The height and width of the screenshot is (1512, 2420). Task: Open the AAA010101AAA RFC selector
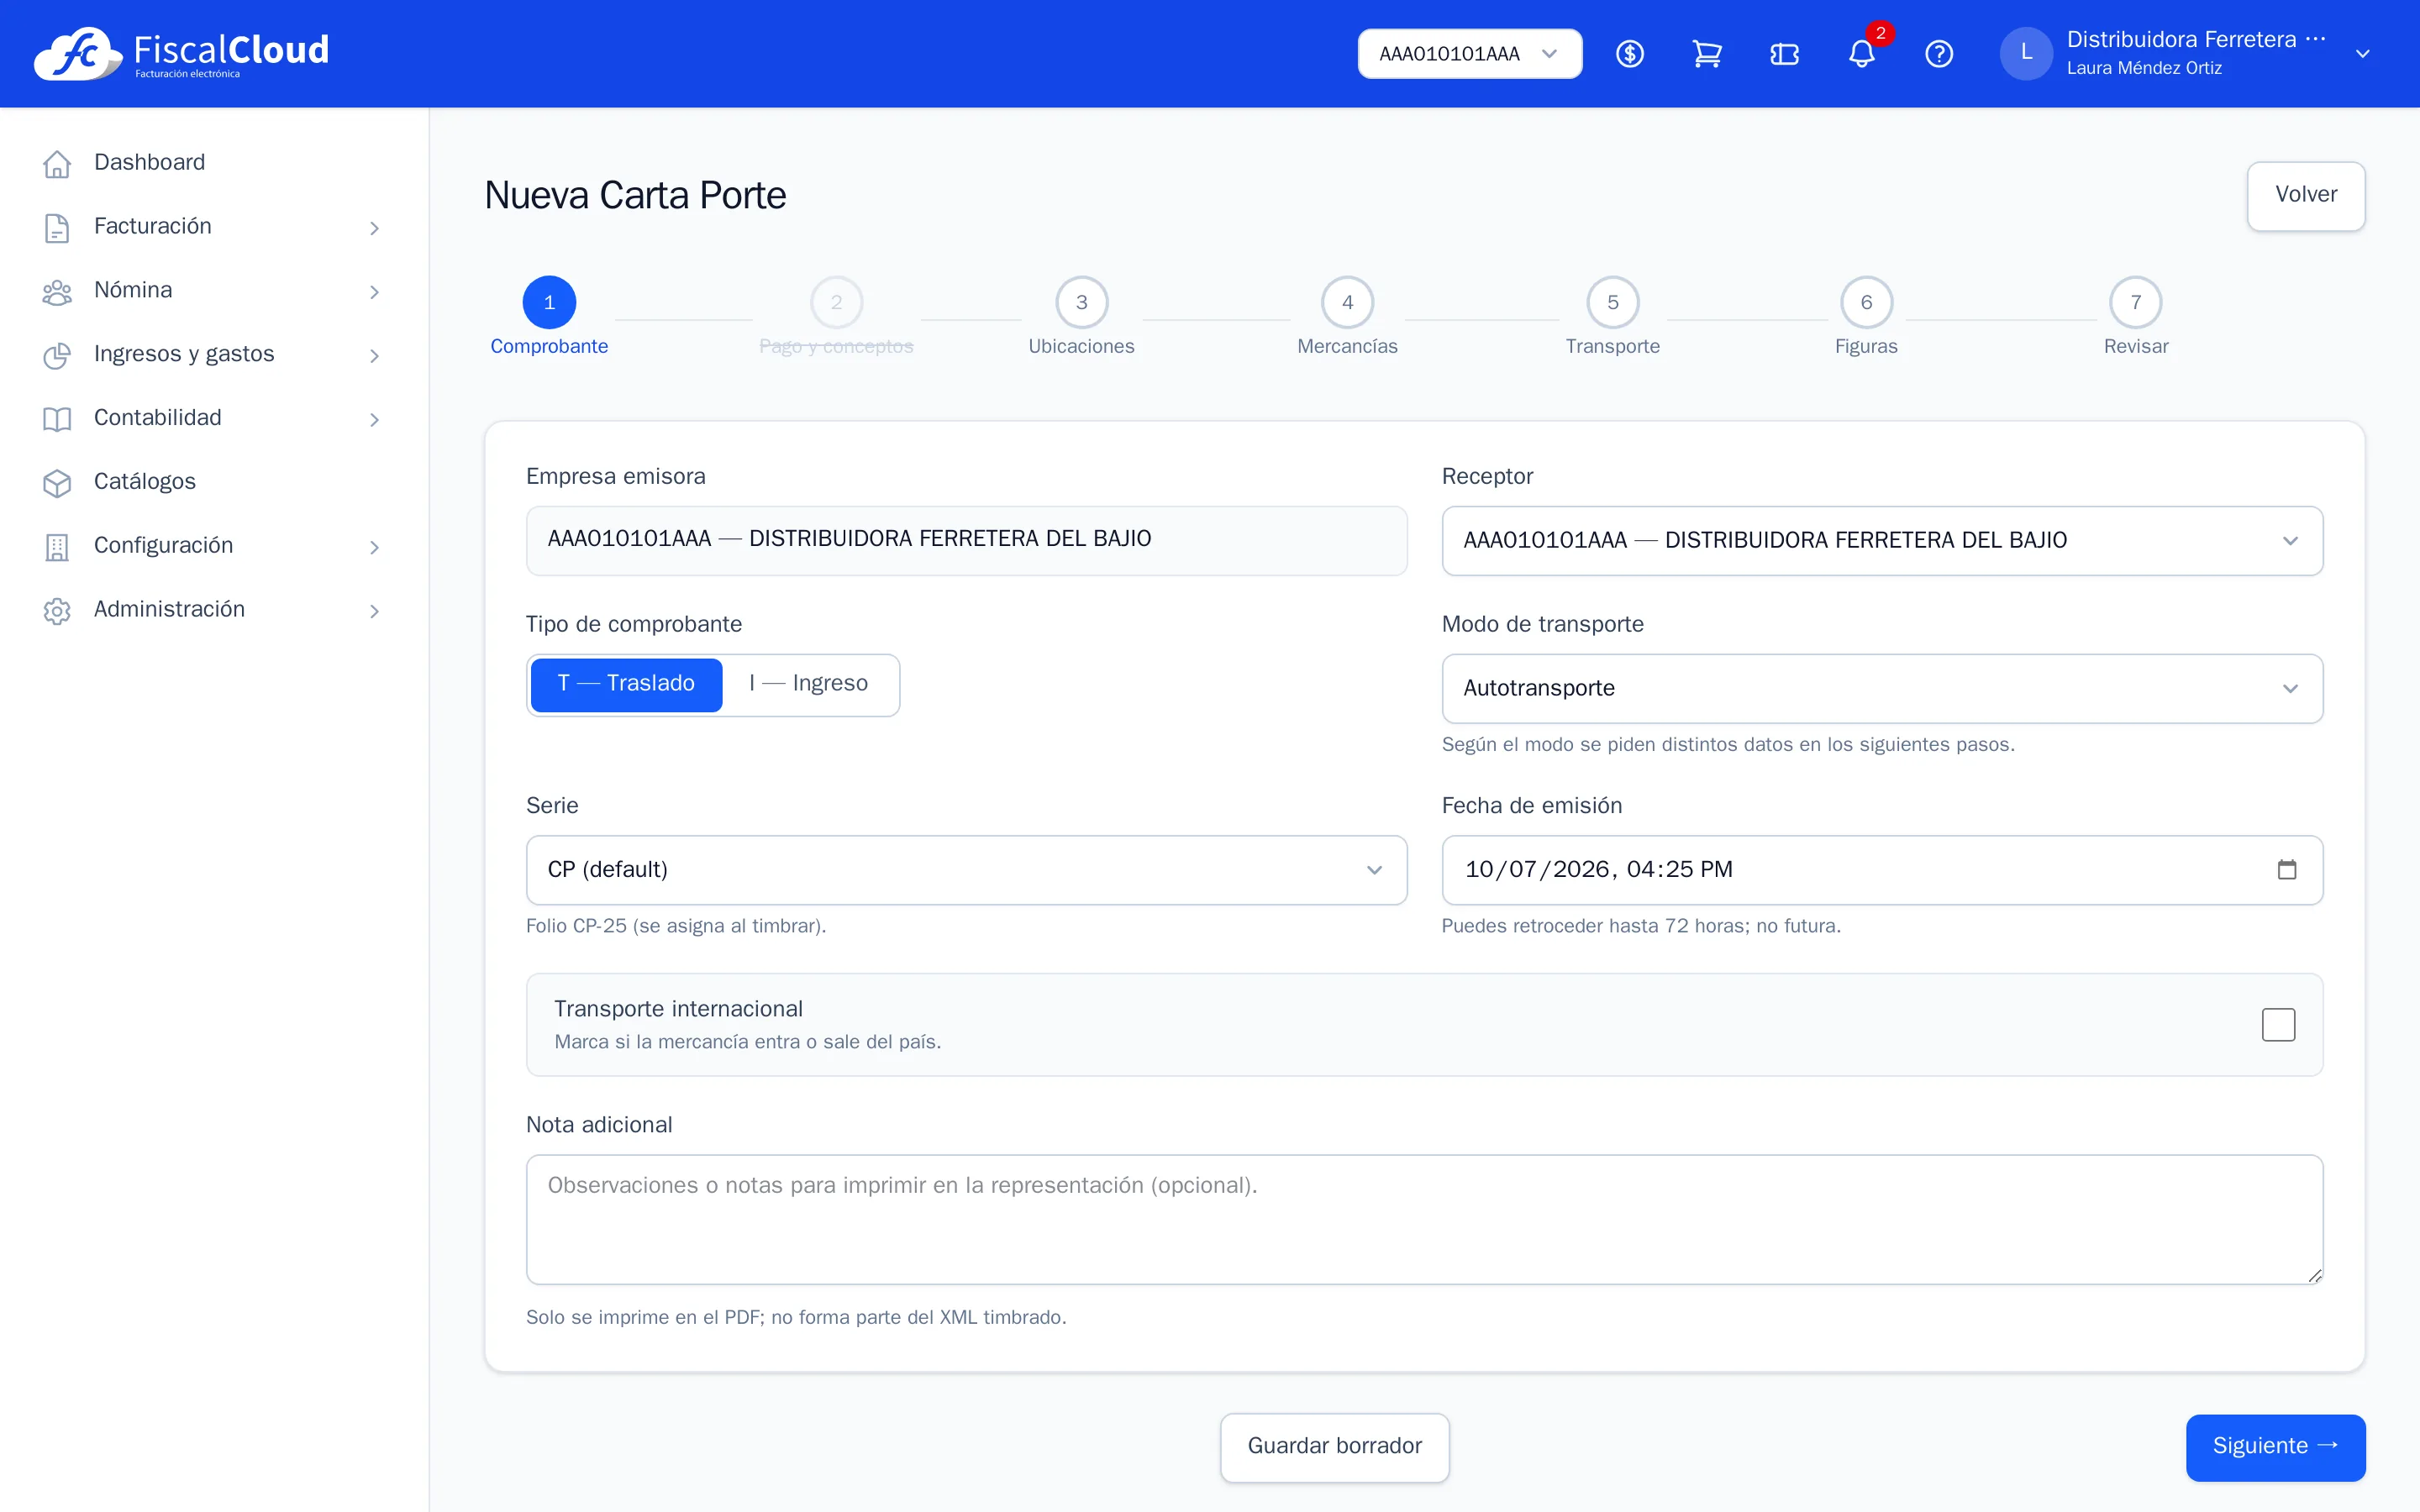click(1469, 54)
